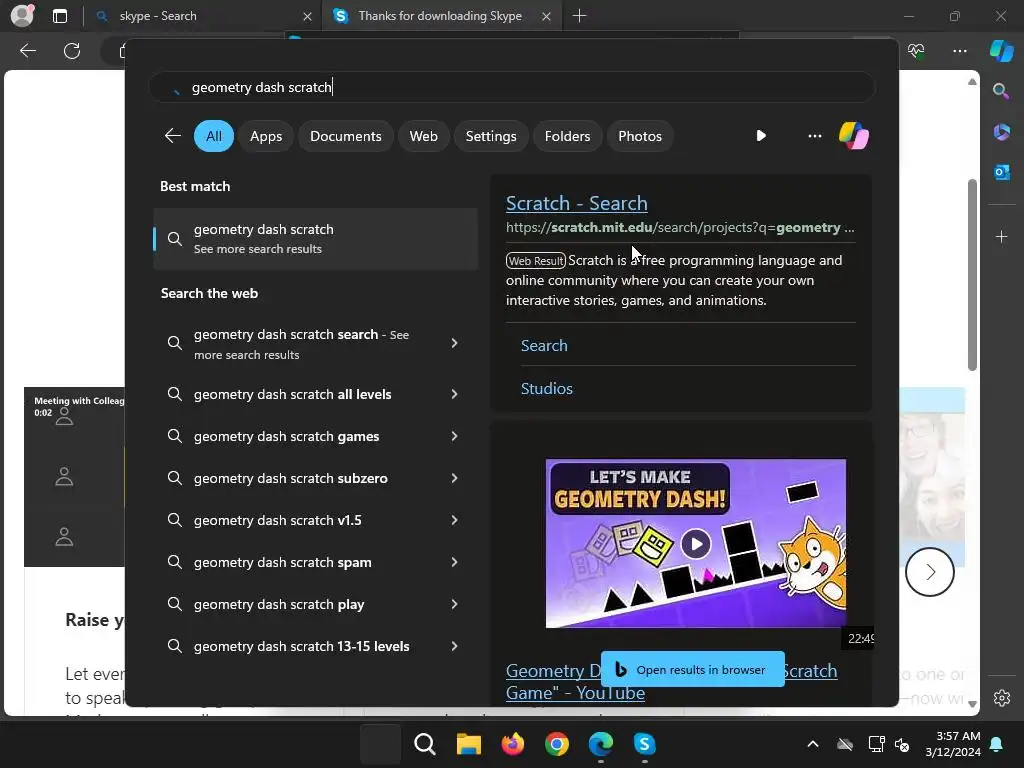Expand chevron for '13-15 levels' suggestion
Image resolution: width=1024 pixels, height=768 pixels.
[x=455, y=646]
